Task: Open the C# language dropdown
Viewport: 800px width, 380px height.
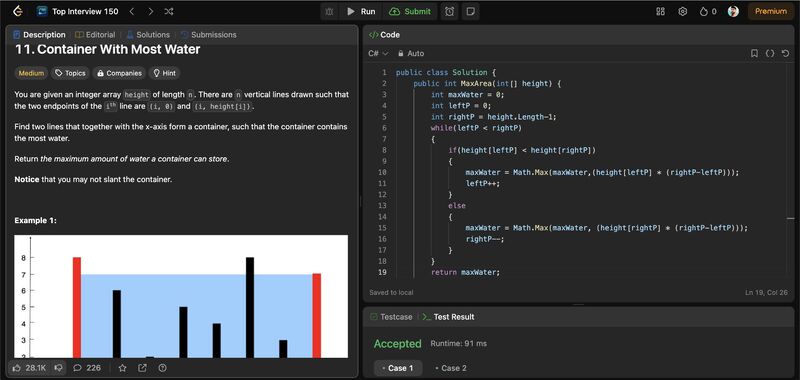Action: coord(378,53)
